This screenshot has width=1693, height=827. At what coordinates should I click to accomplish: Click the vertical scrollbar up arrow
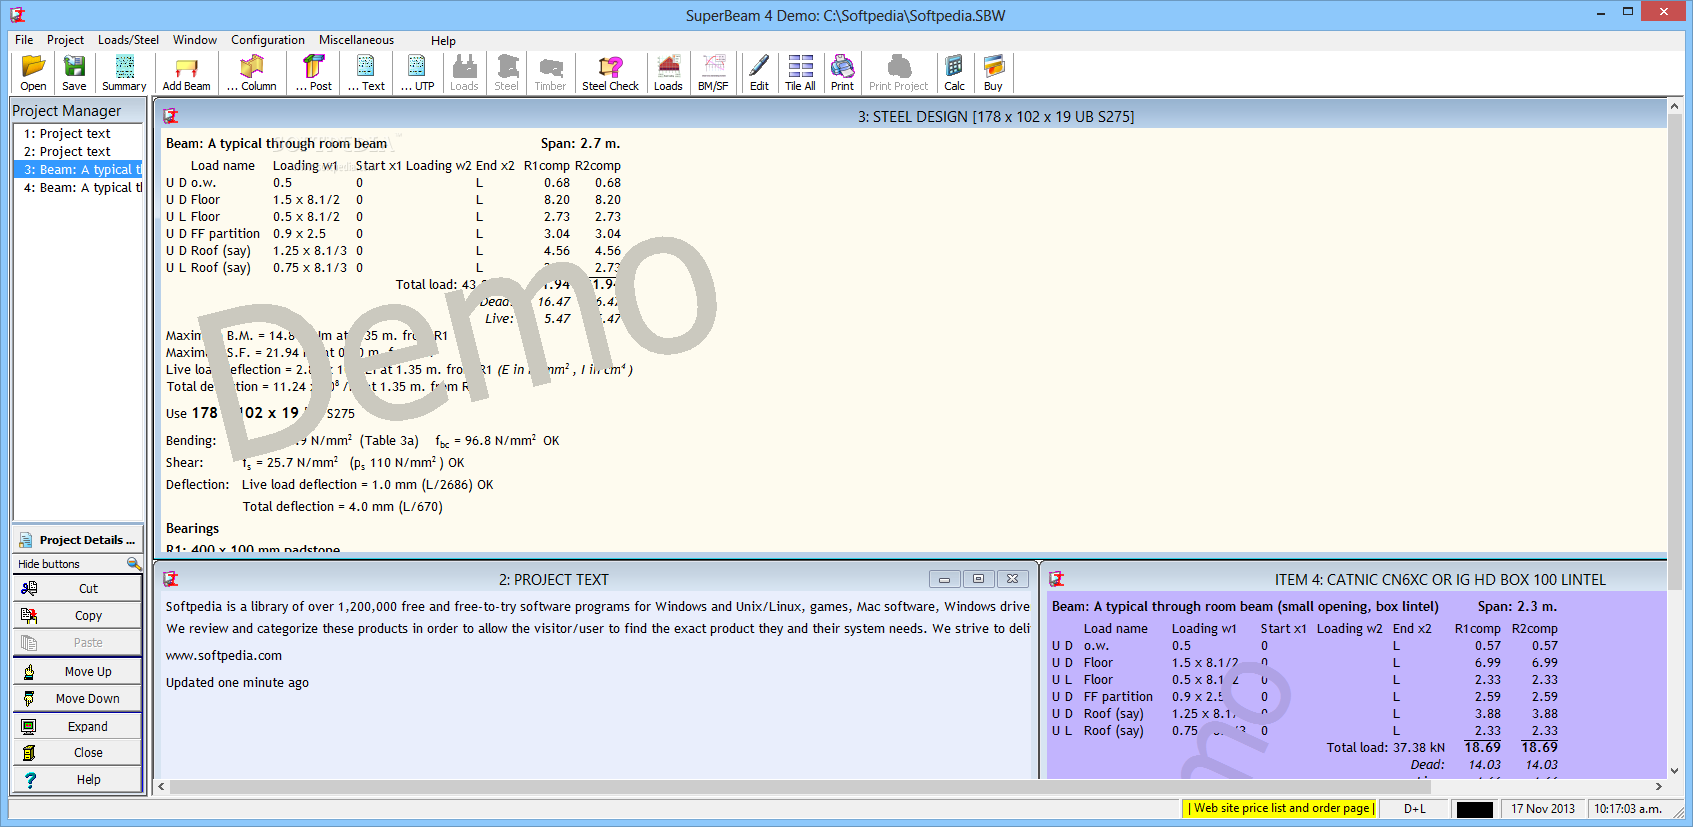point(1675,106)
